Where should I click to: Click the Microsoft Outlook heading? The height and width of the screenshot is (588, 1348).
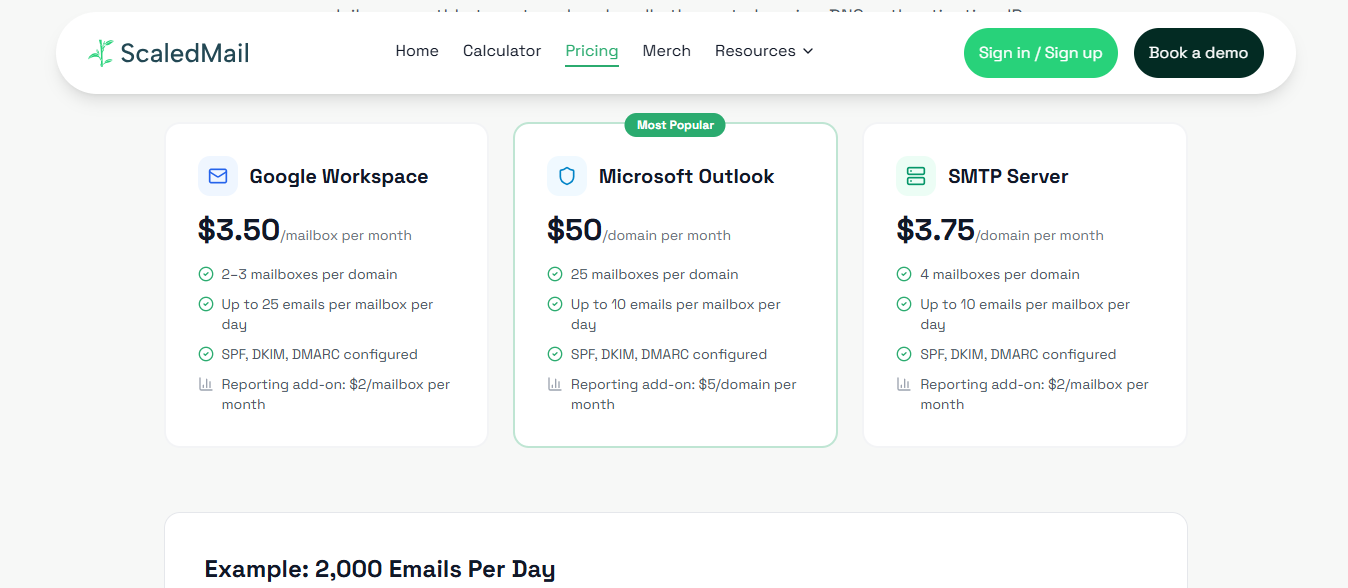coord(687,176)
